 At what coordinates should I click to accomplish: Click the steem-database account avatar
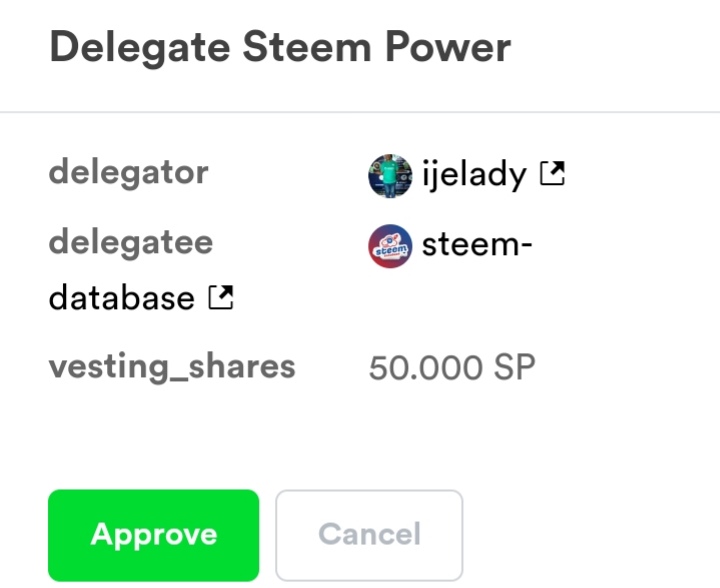click(x=390, y=245)
